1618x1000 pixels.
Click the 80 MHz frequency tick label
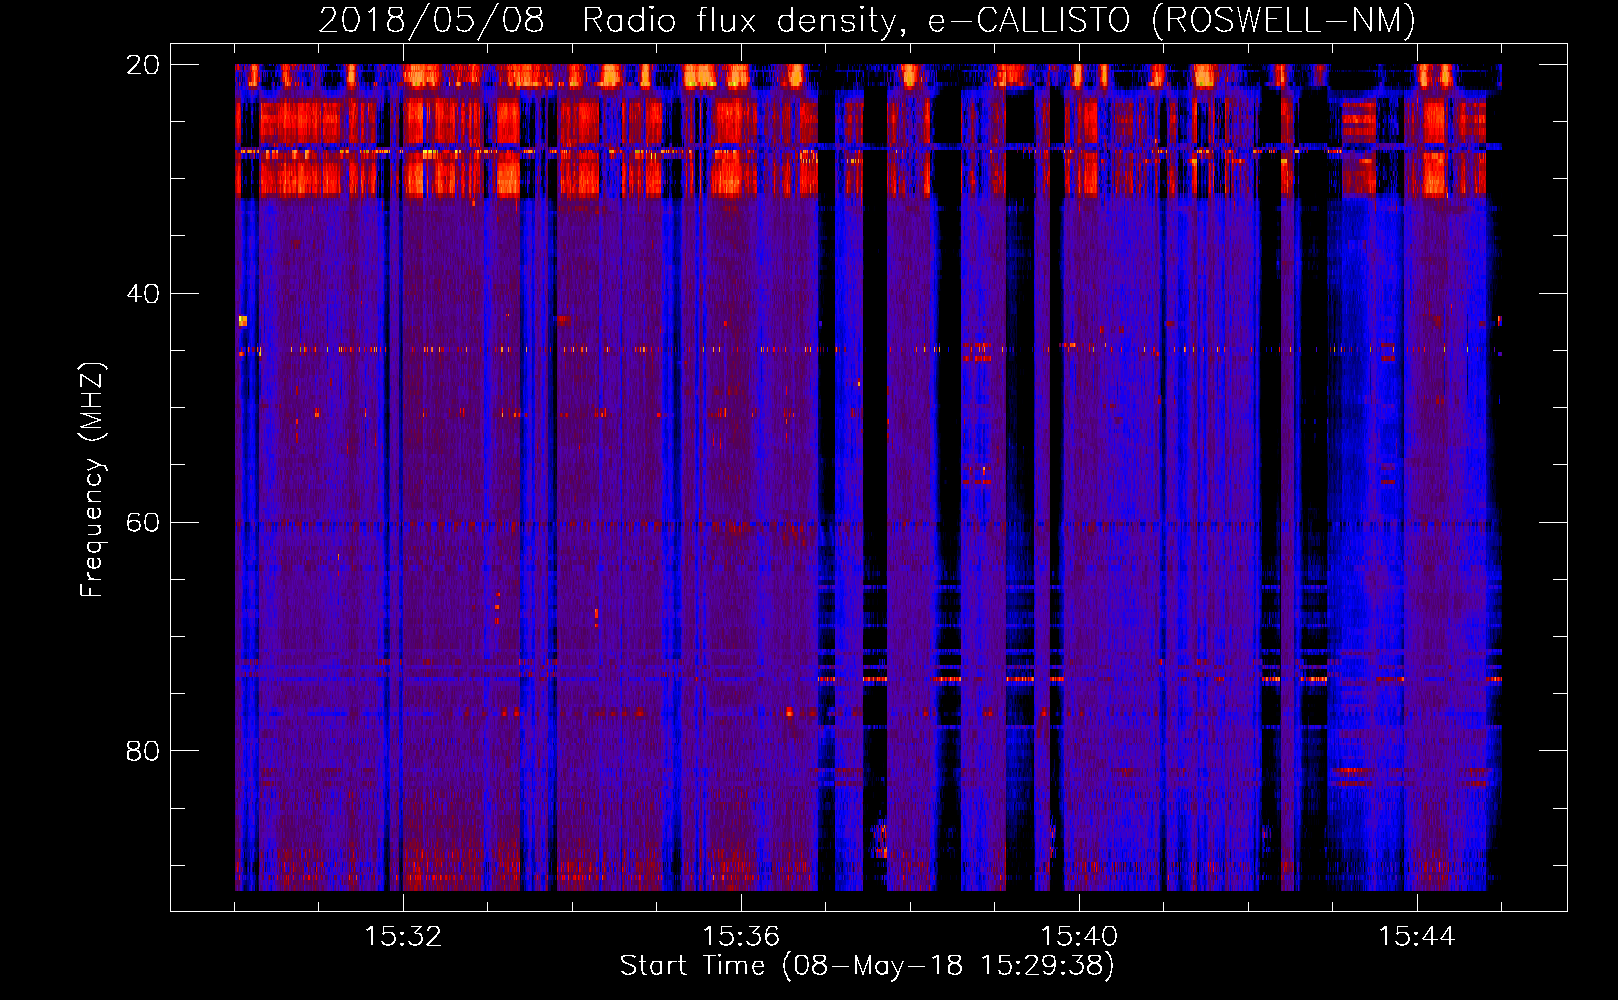click(x=143, y=751)
